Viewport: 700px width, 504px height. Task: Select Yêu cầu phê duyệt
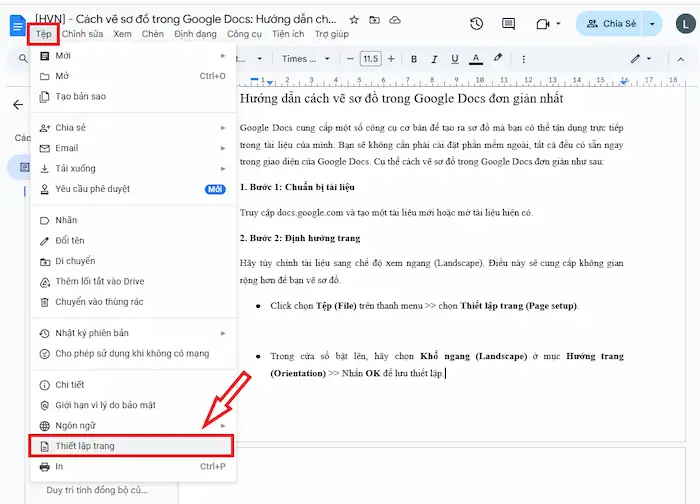point(133,189)
